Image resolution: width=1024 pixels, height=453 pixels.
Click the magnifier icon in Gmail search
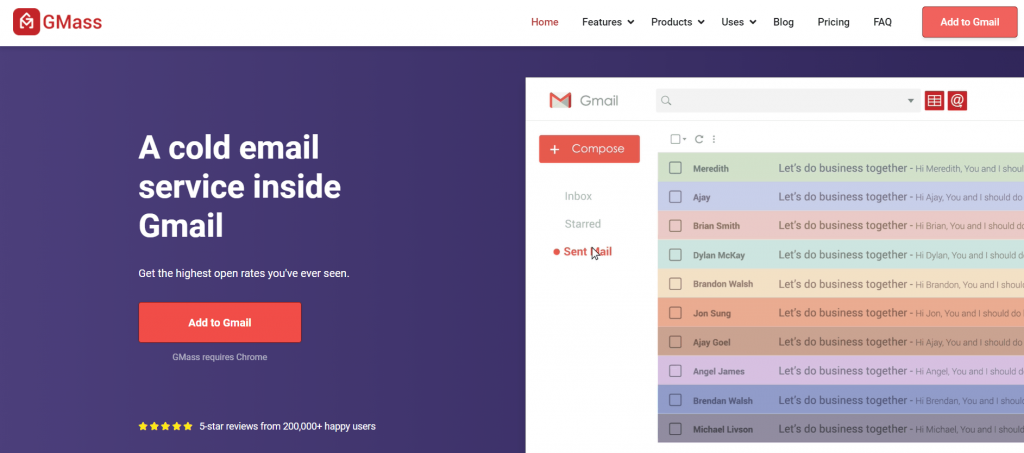pos(667,101)
